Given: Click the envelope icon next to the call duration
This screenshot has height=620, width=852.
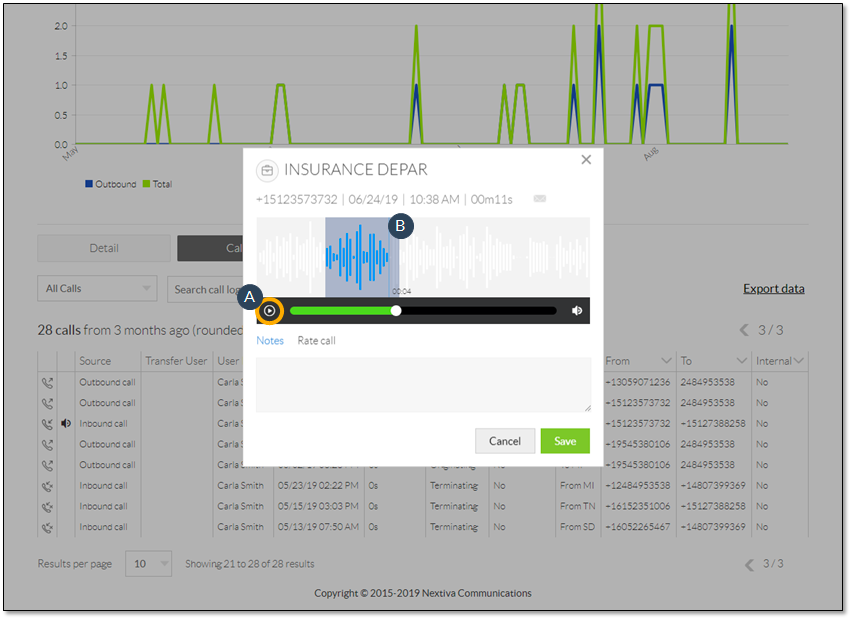Looking at the screenshot, I should 539,198.
